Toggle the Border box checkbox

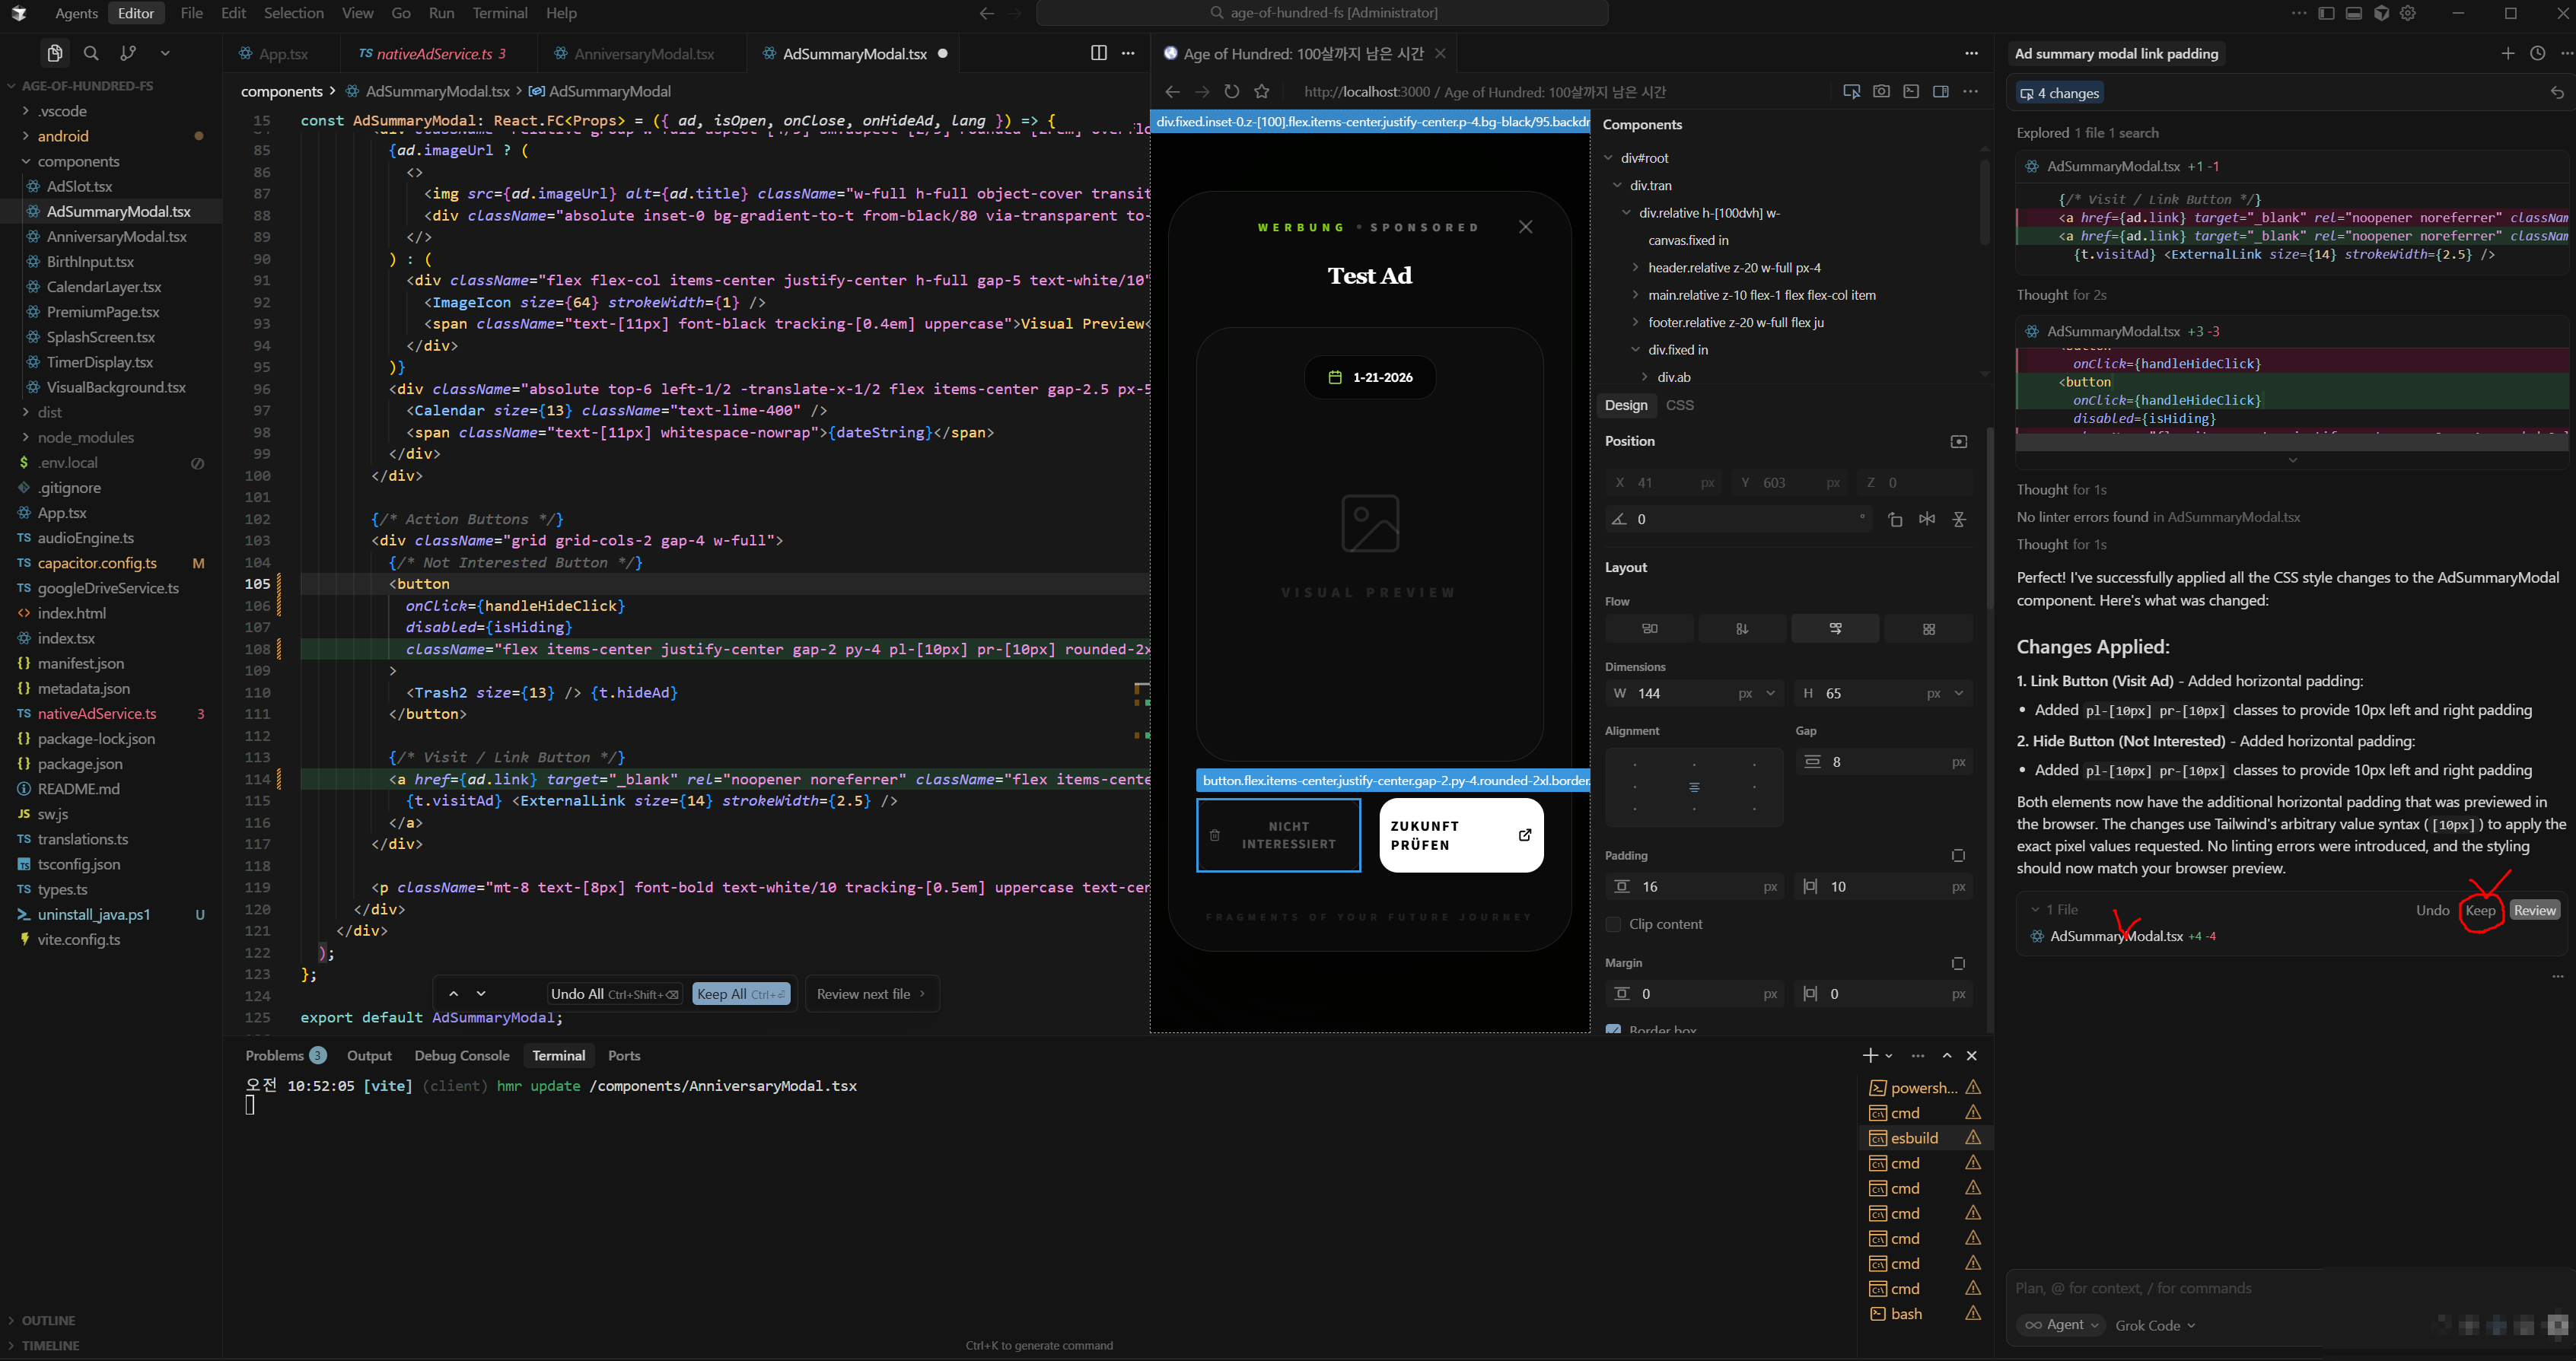1613,1029
